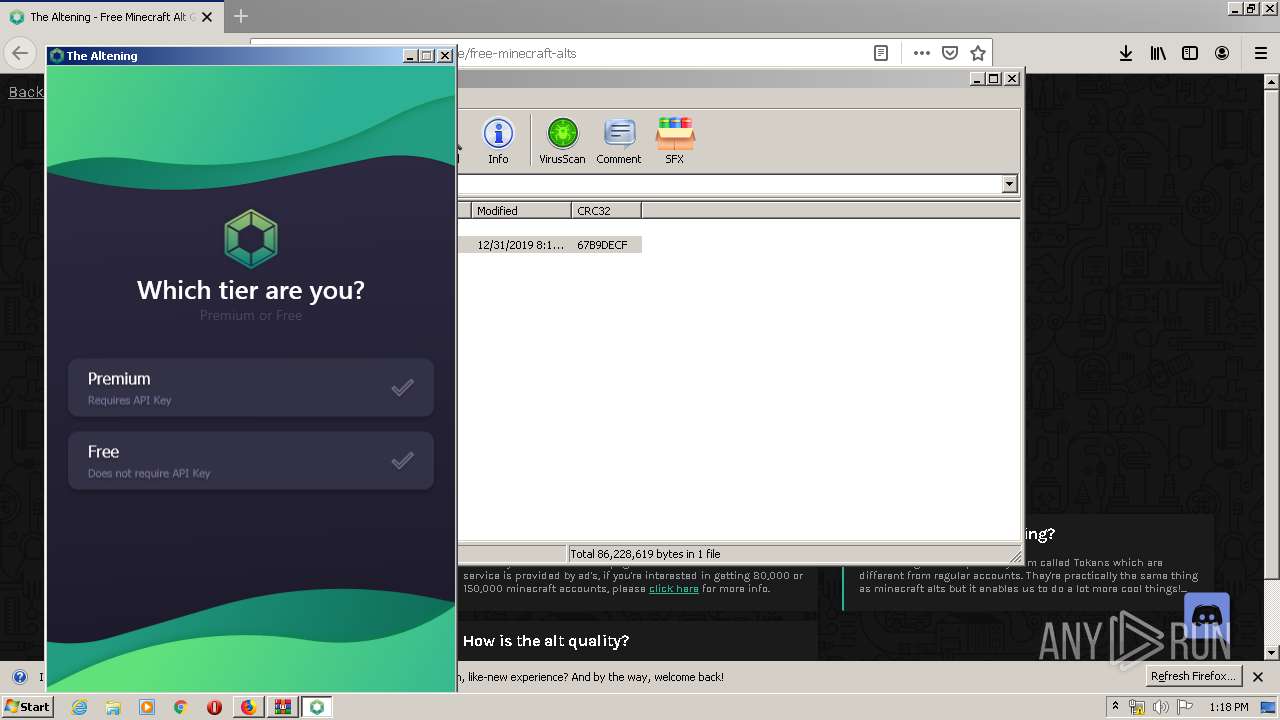1280x720 pixels.
Task: Open Firefox library icon
Action: point(1158,53)
